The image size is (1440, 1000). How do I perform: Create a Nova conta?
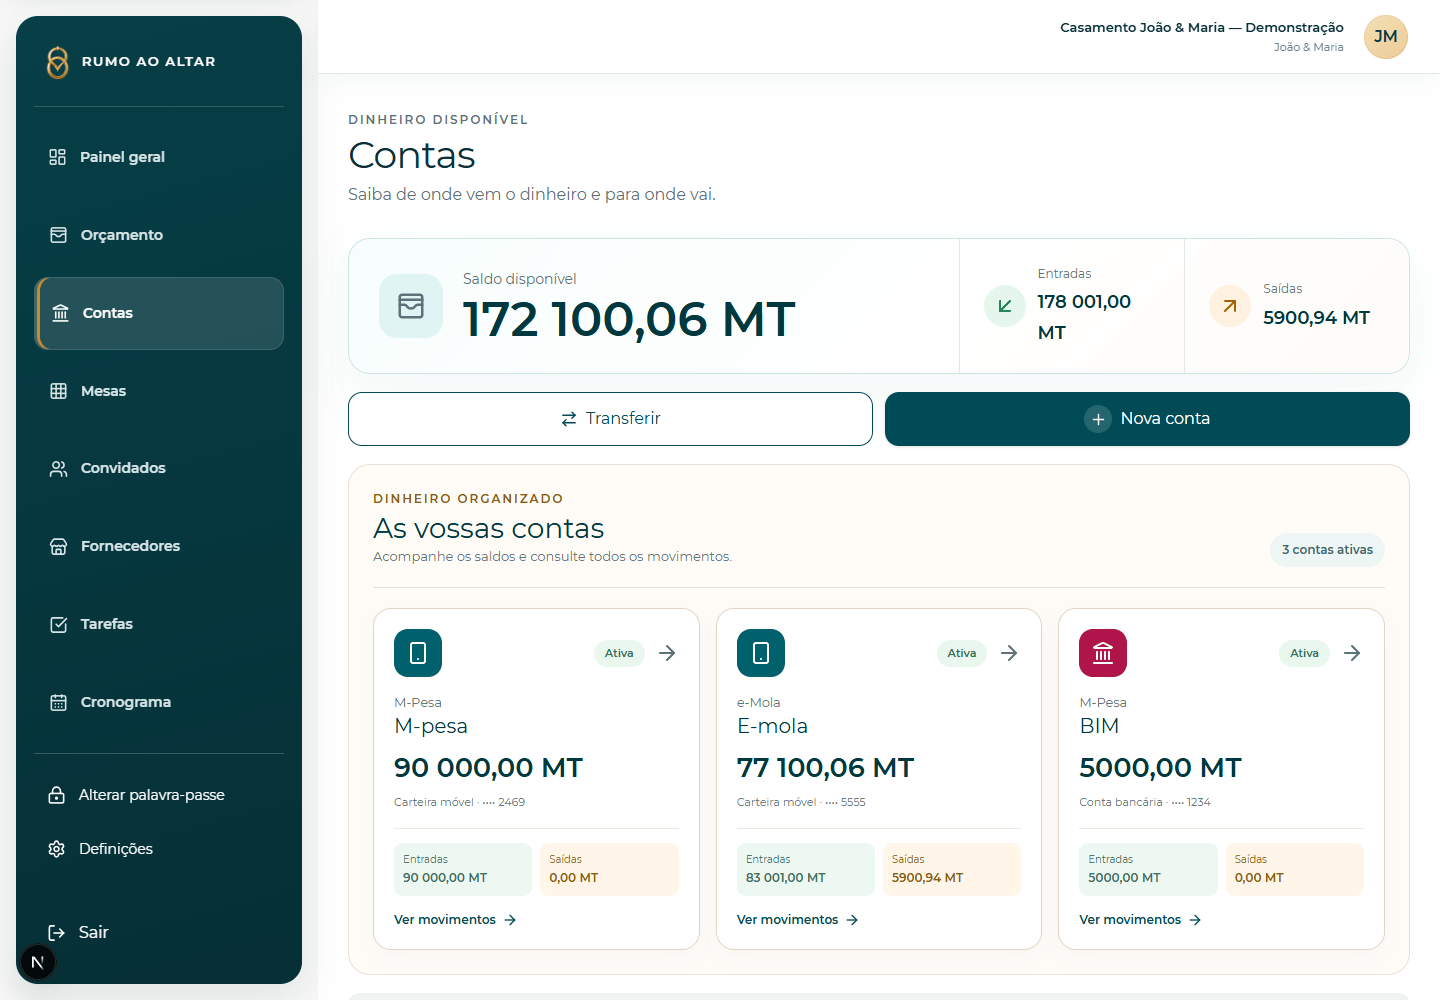pos(1147,419)
